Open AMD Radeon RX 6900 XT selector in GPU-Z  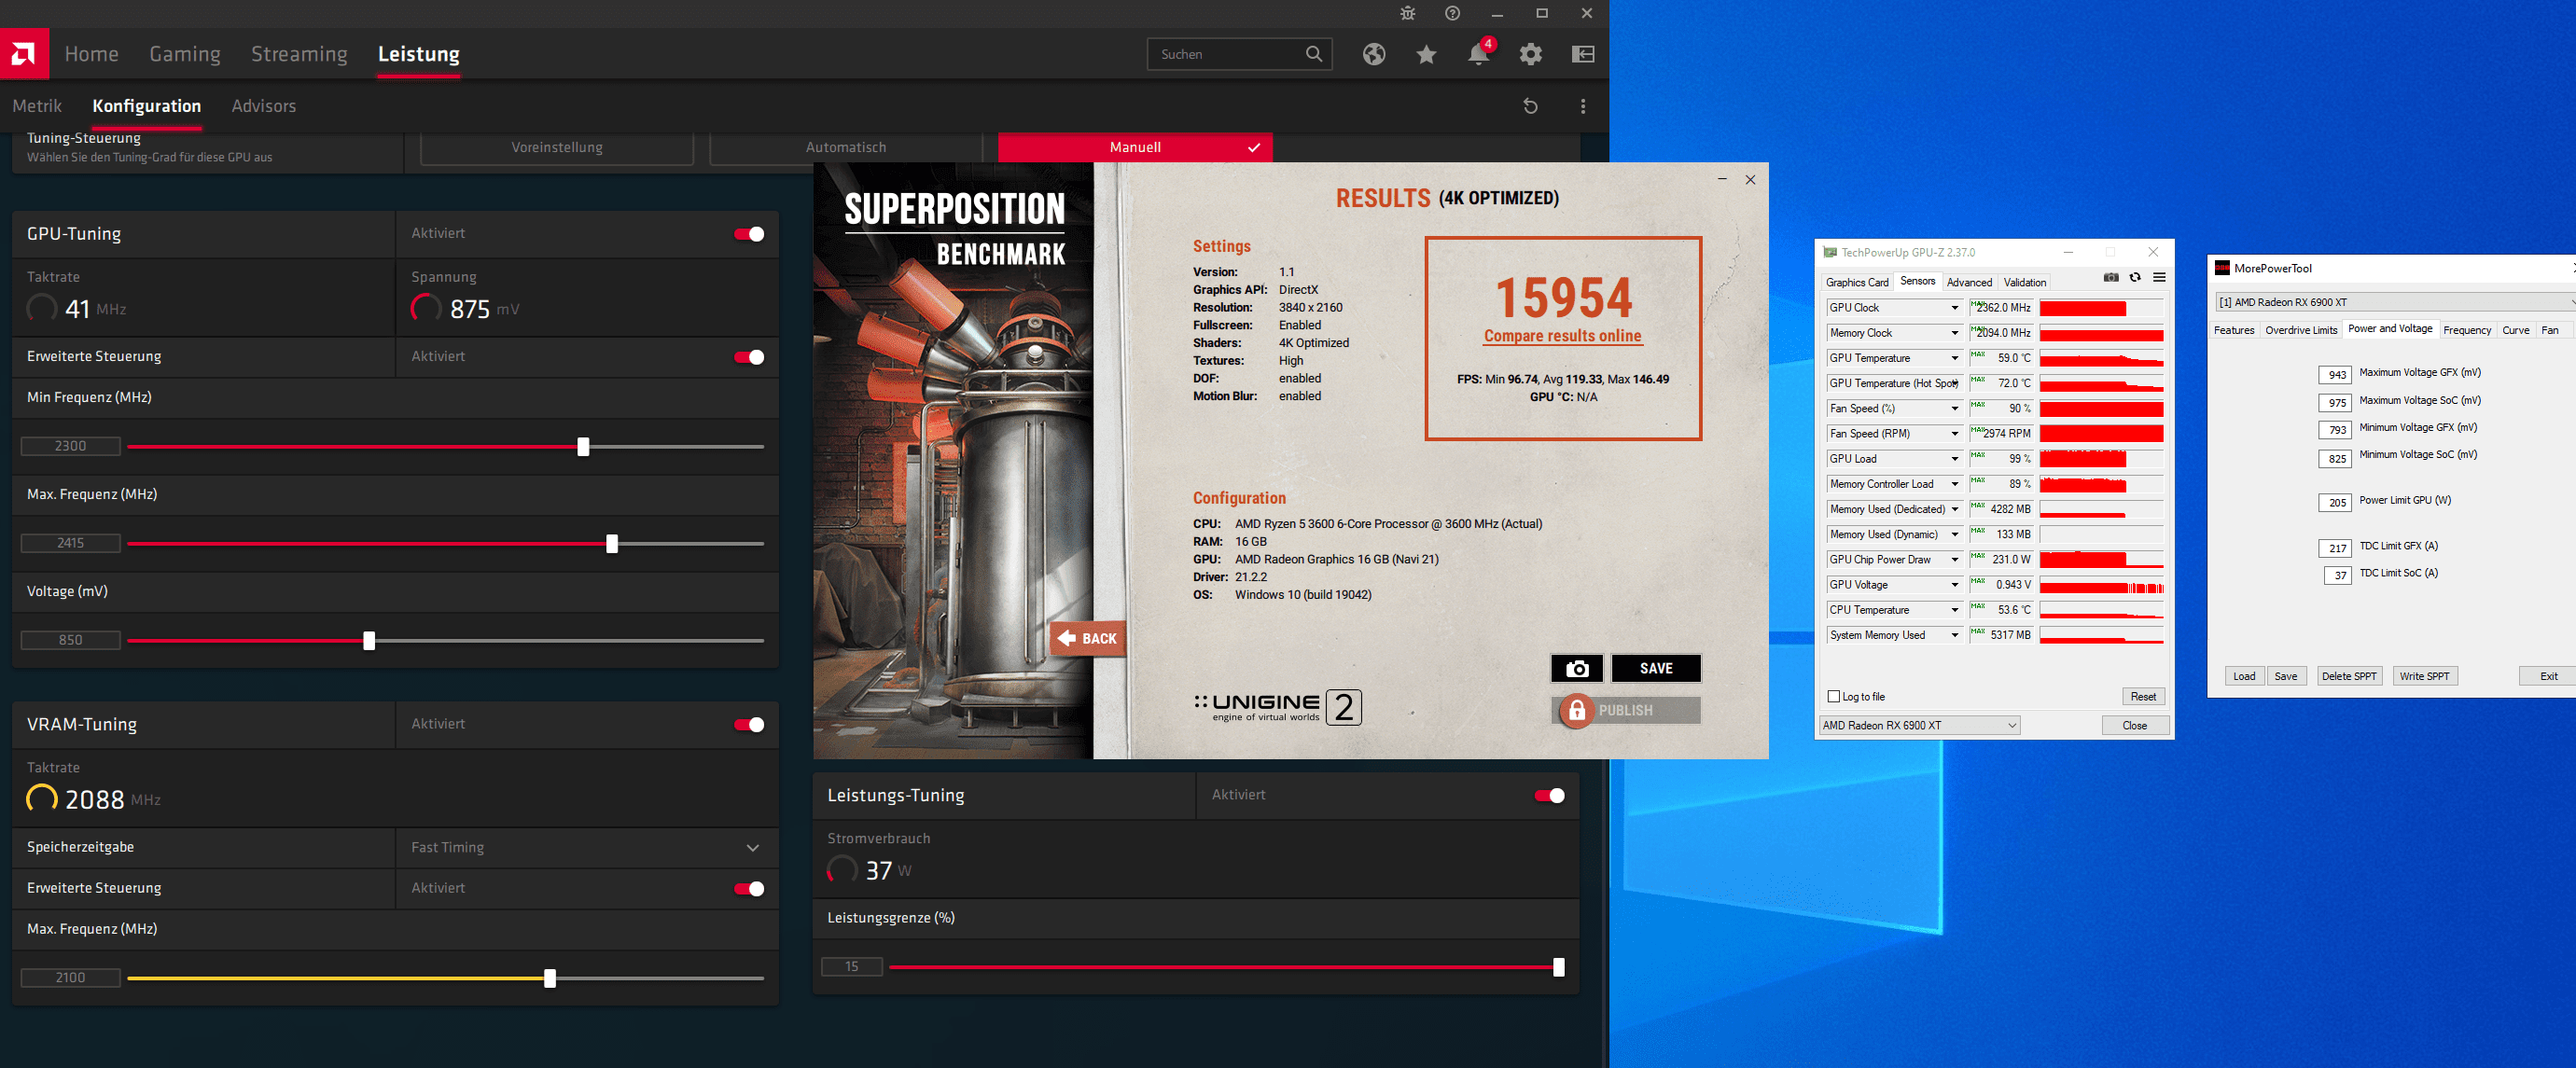click(x=1920, y=726)
